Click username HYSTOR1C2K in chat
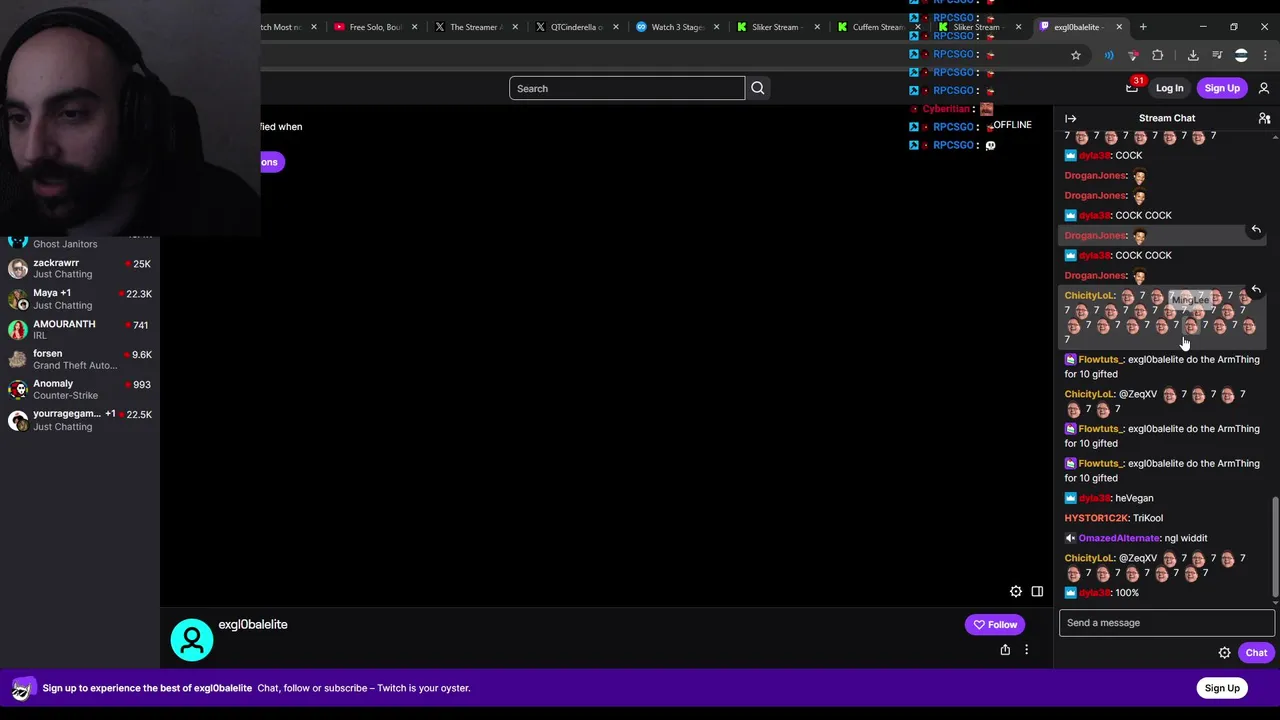The width and height of the screenshot is (1280, 720). click(x=1096, y=518)
